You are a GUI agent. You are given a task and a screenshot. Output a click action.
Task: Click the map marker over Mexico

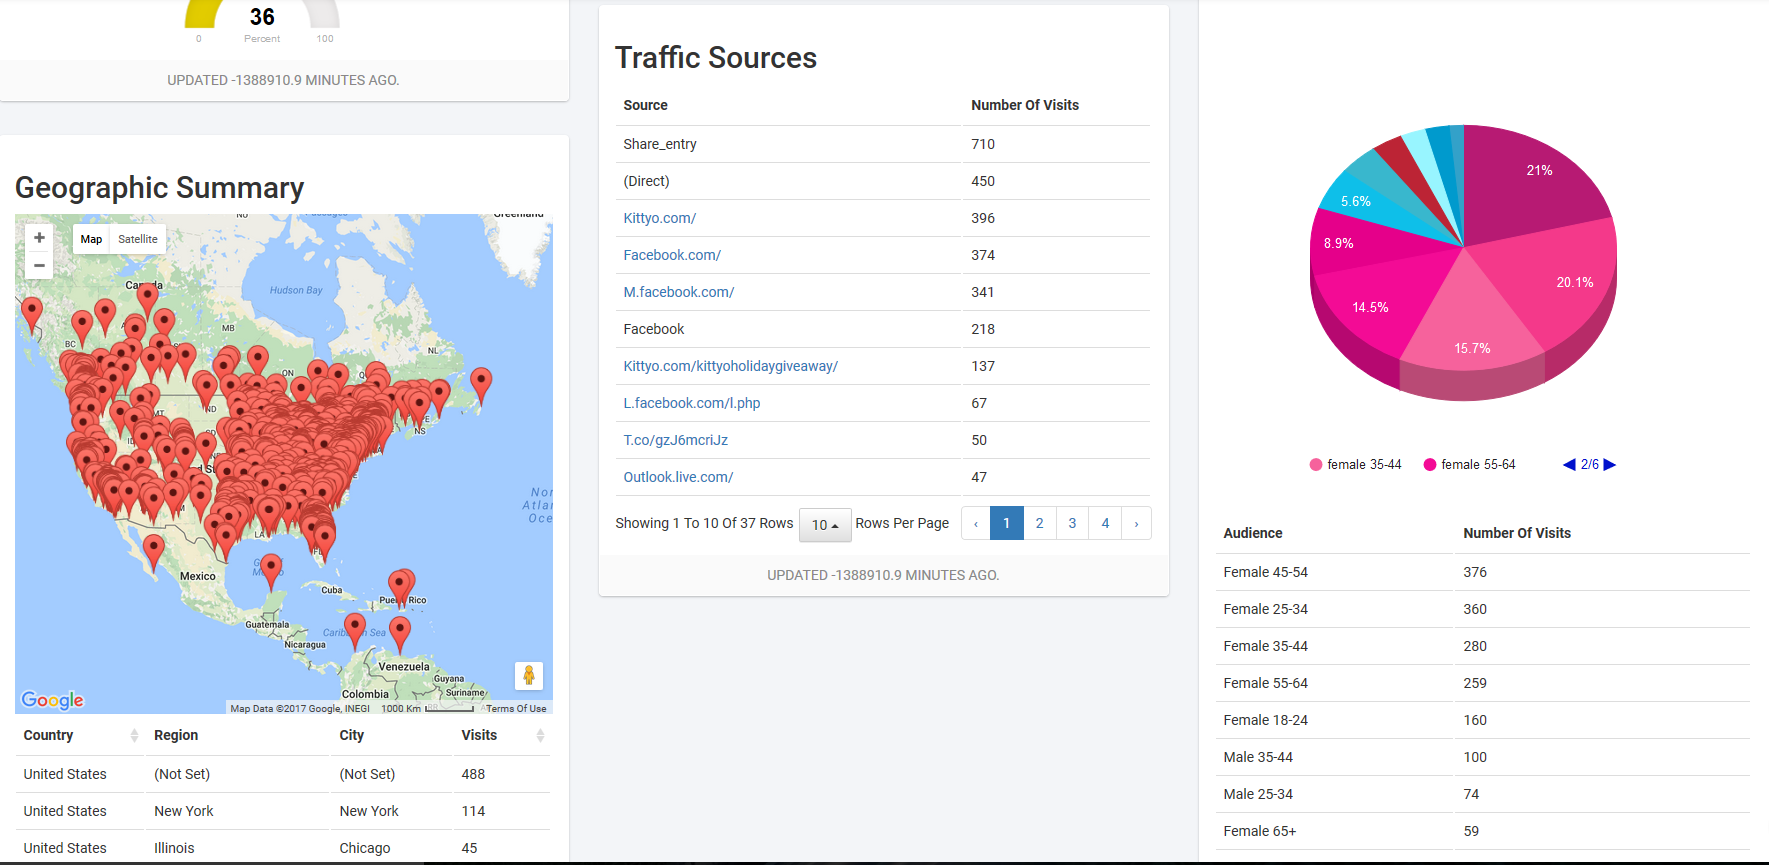pyautogui.click(x=153, y=553)
